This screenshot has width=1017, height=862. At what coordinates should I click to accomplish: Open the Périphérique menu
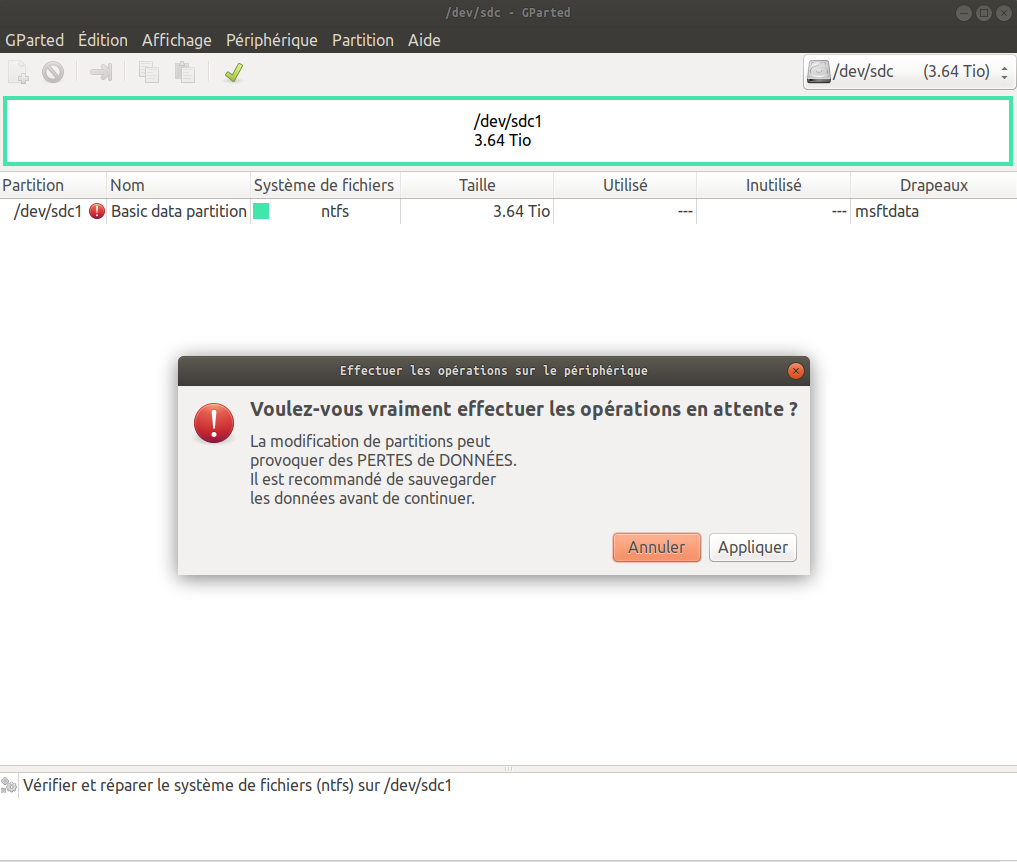[x=272, y=40]
